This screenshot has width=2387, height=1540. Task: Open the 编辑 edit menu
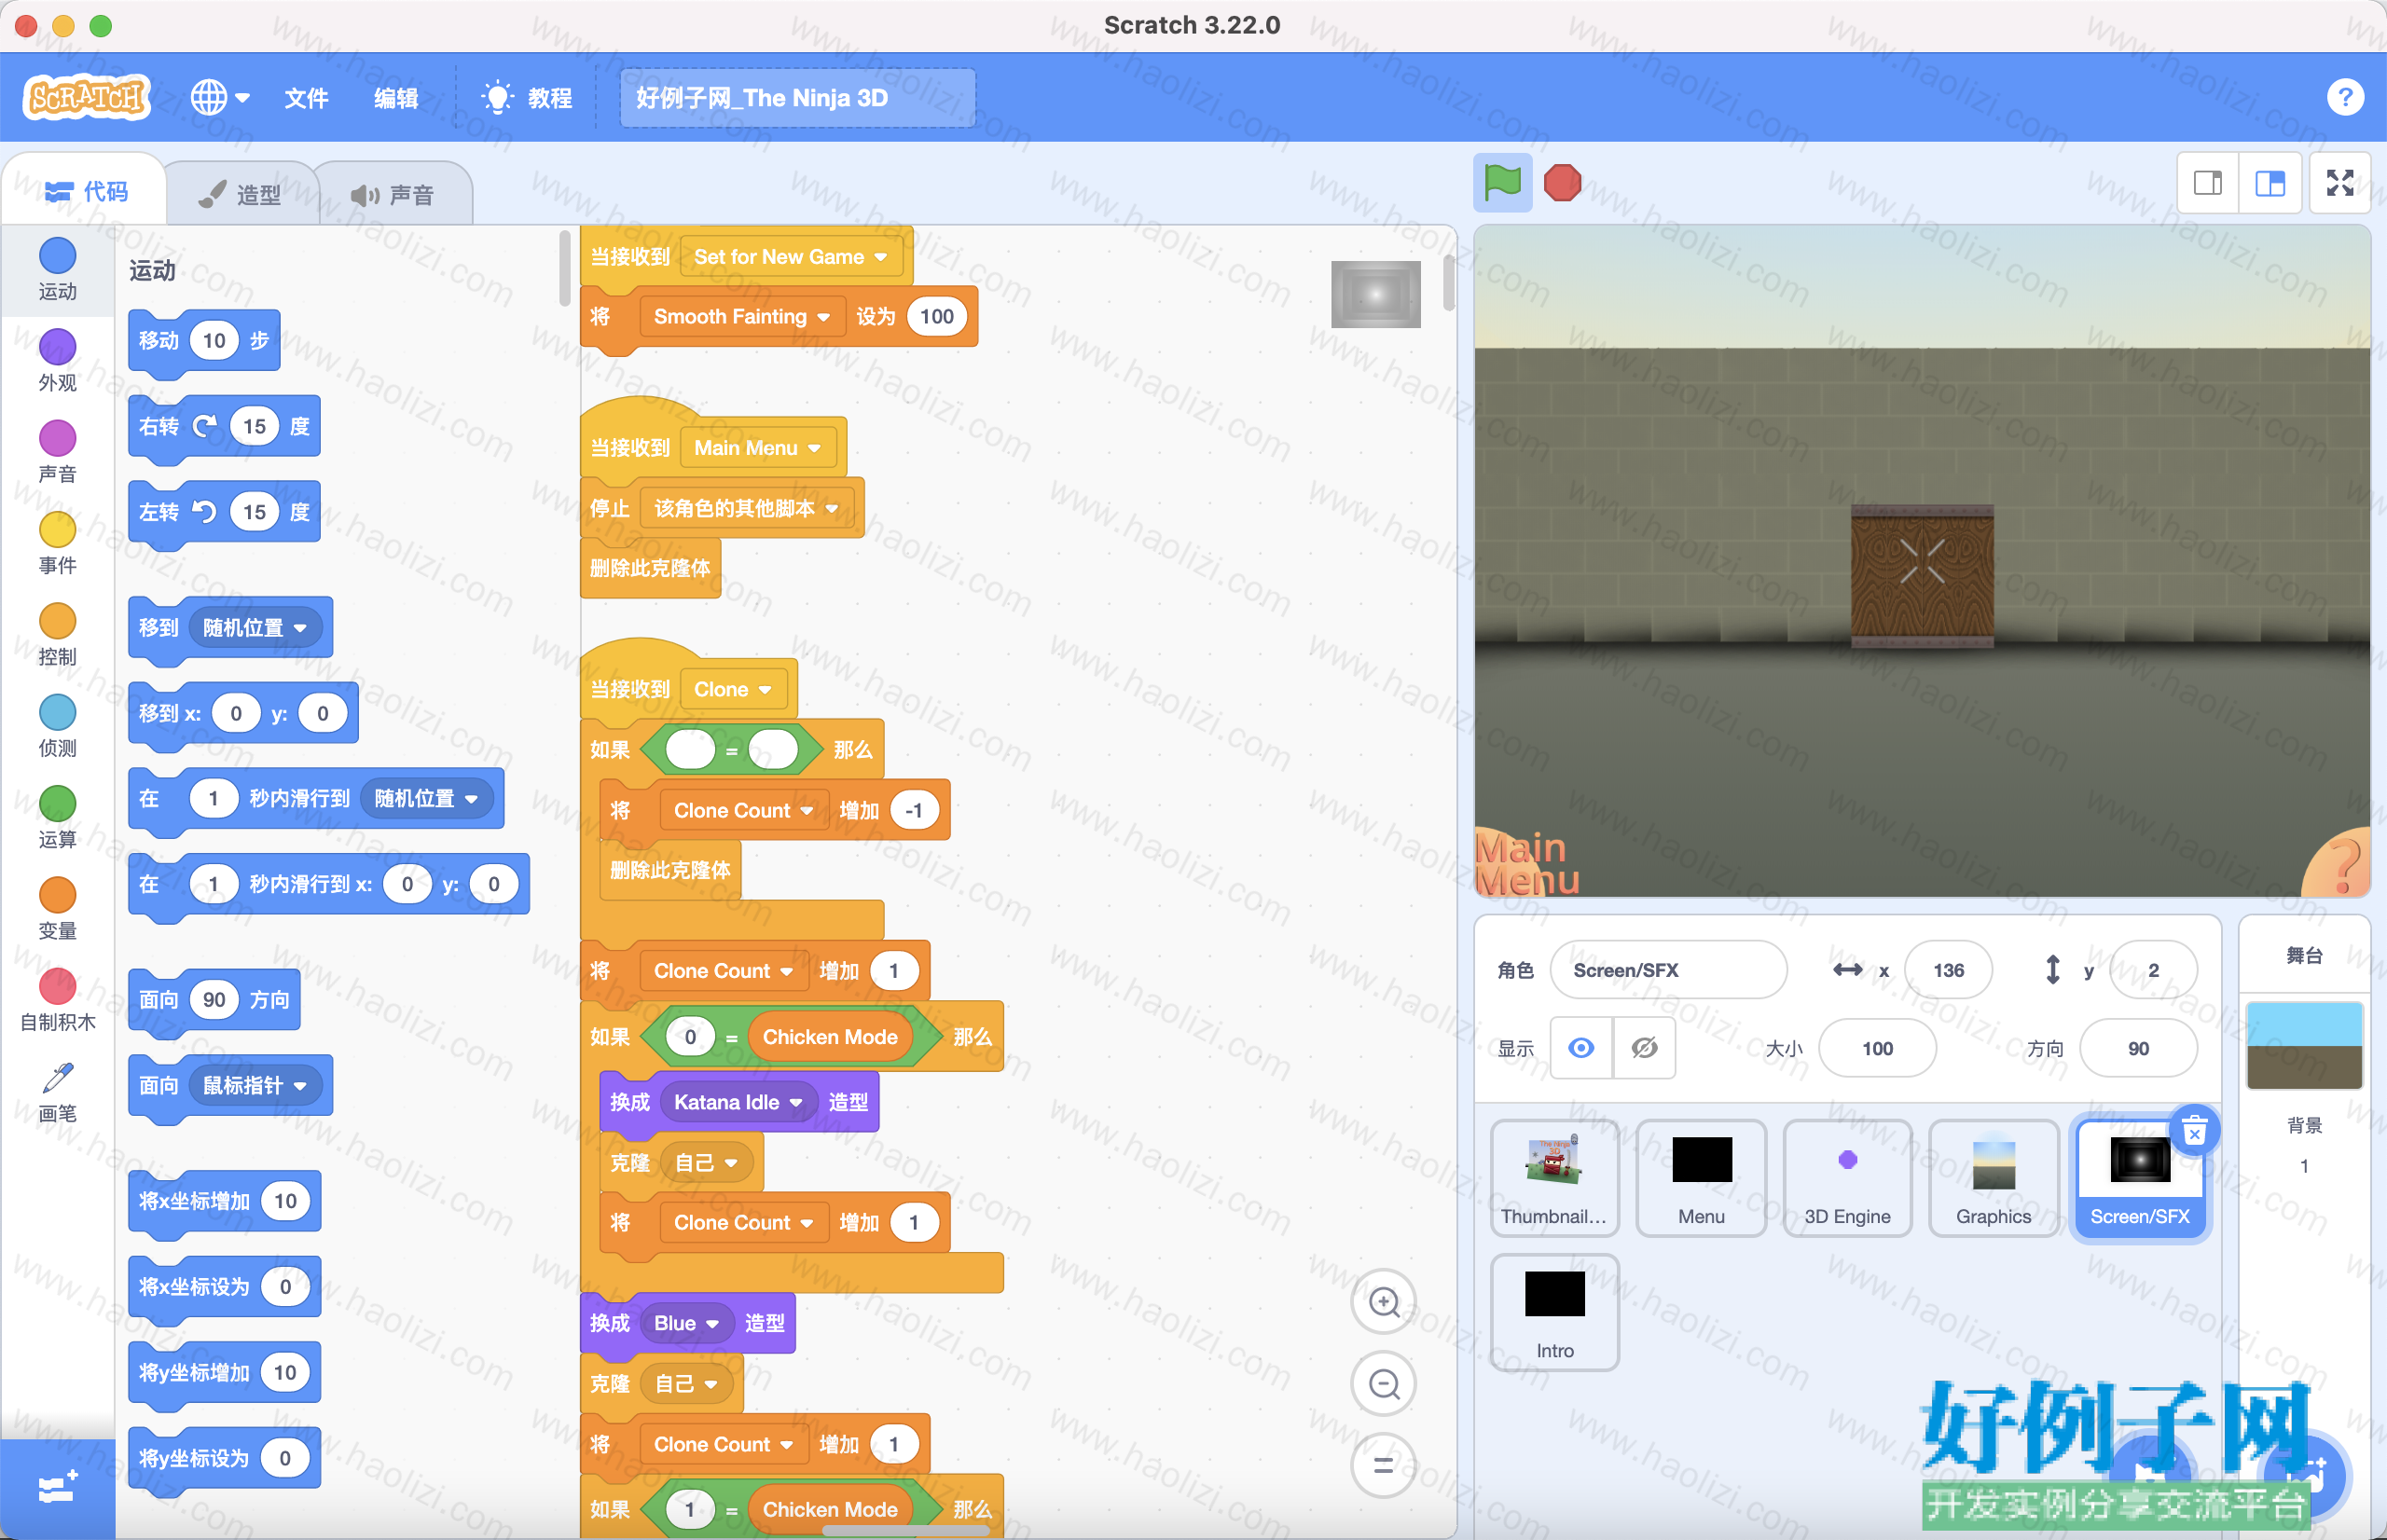tap(396, 98)
